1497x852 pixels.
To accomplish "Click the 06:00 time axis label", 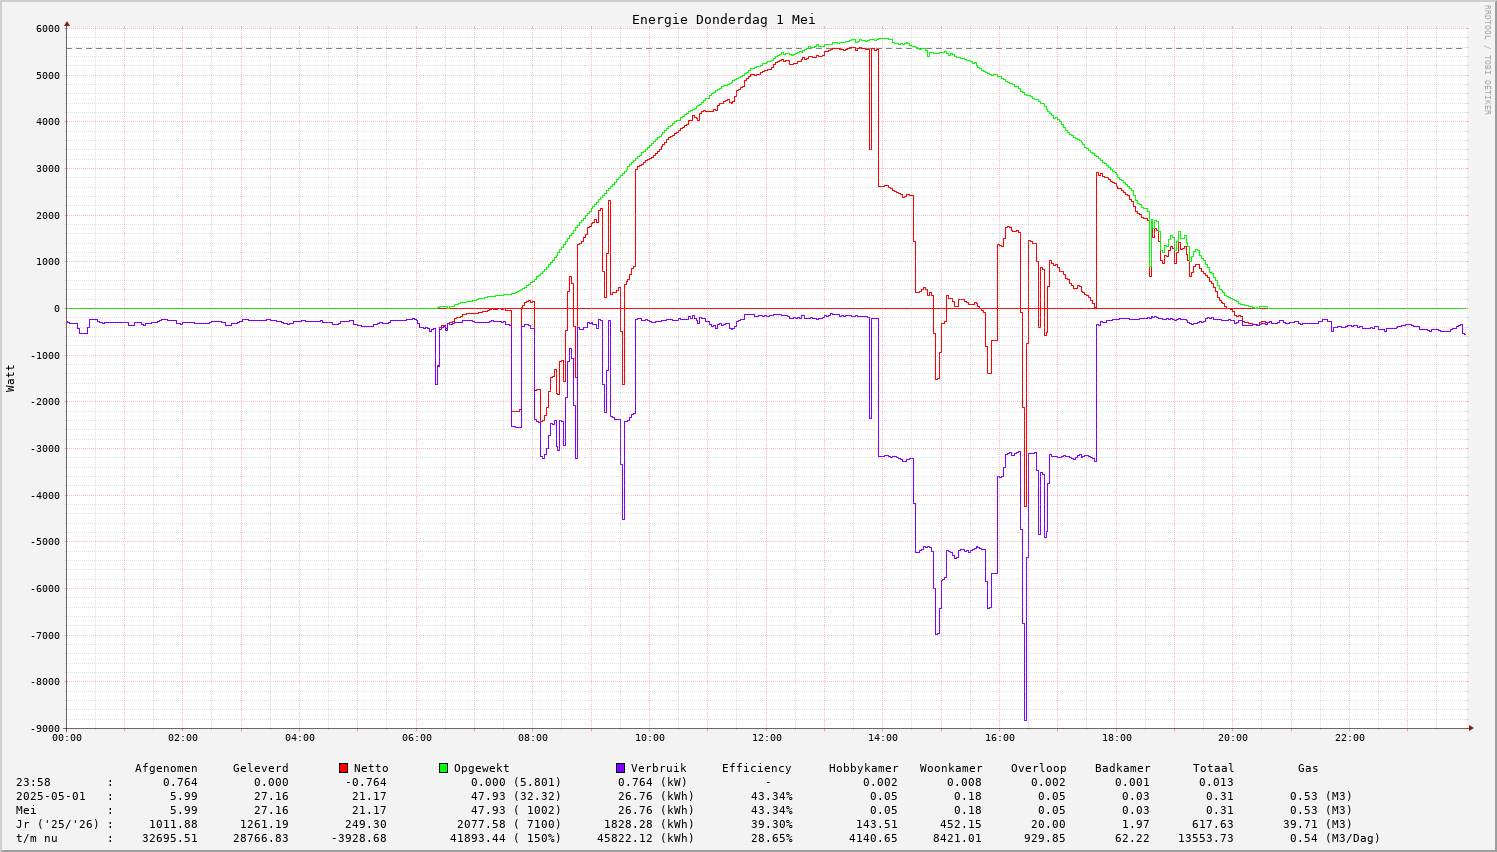I will pos(416,738).
